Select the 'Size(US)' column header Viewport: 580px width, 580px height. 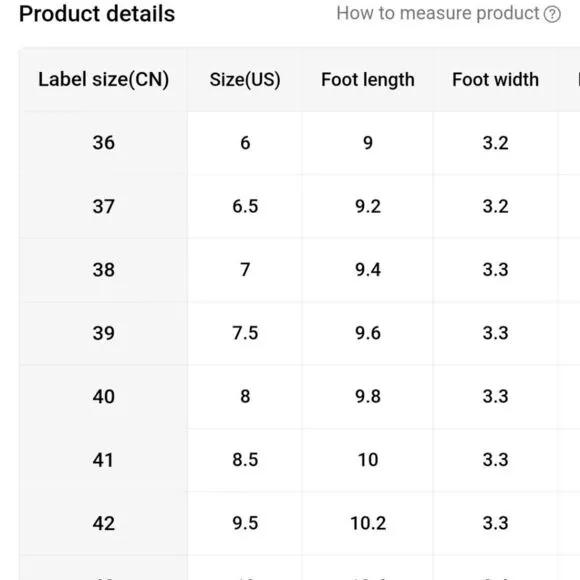coord(245,80)
